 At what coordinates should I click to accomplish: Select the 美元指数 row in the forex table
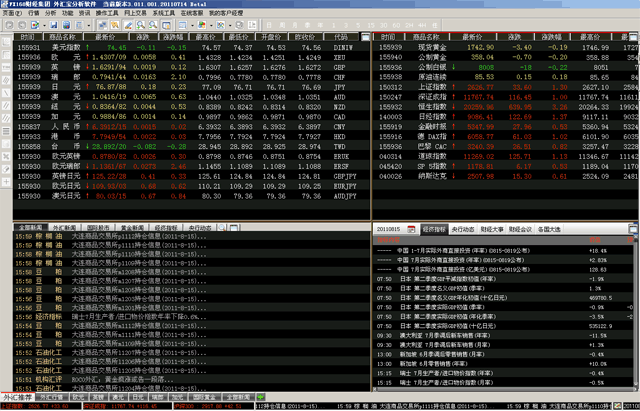[192, 47]
